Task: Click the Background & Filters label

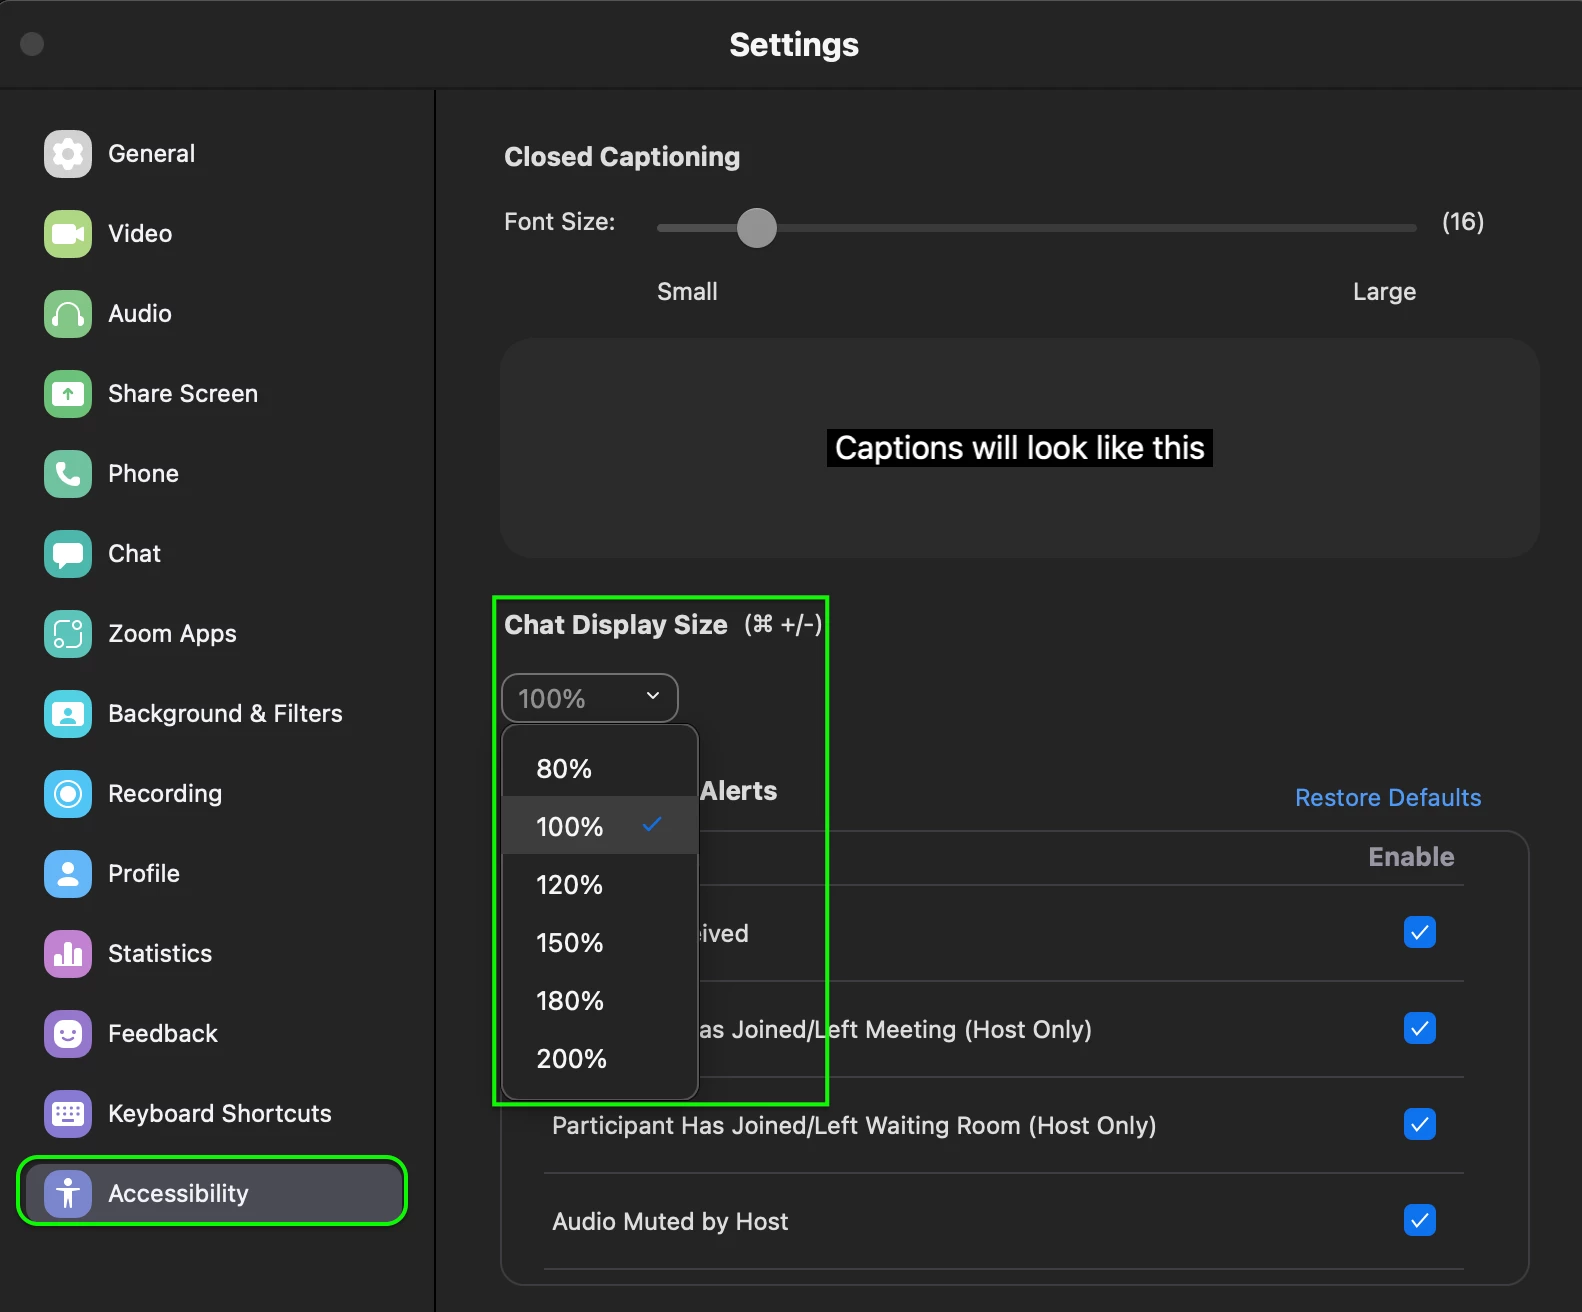Action: click(225, 714)
